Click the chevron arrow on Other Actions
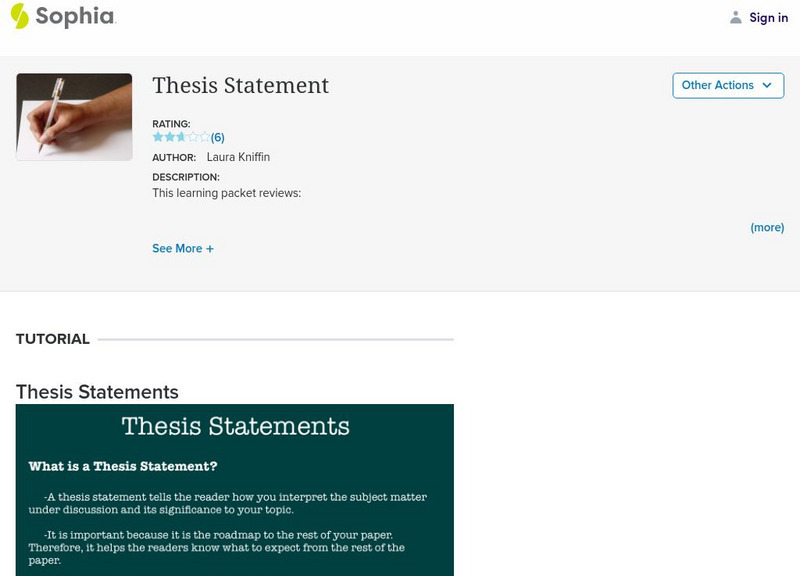Image resolution: width=800 pixels, height=576 pixels. [x=767, y=86]
